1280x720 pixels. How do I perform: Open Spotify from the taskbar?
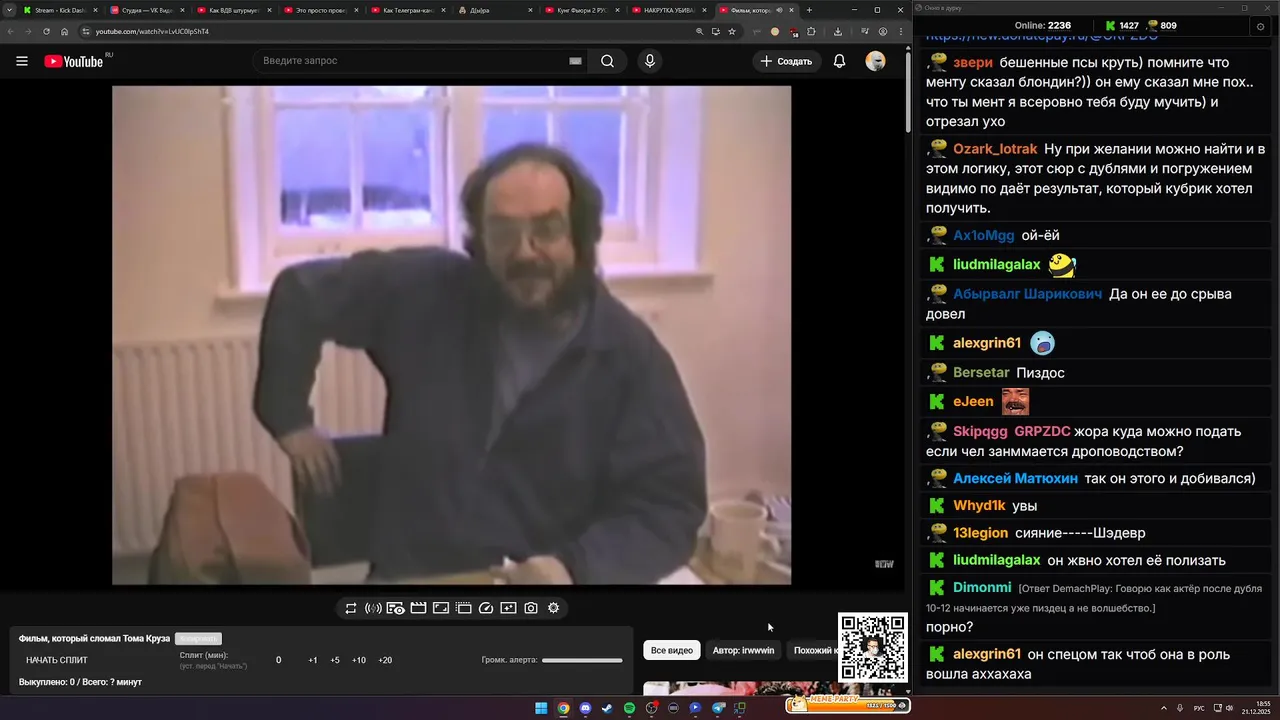click(629, 708)
